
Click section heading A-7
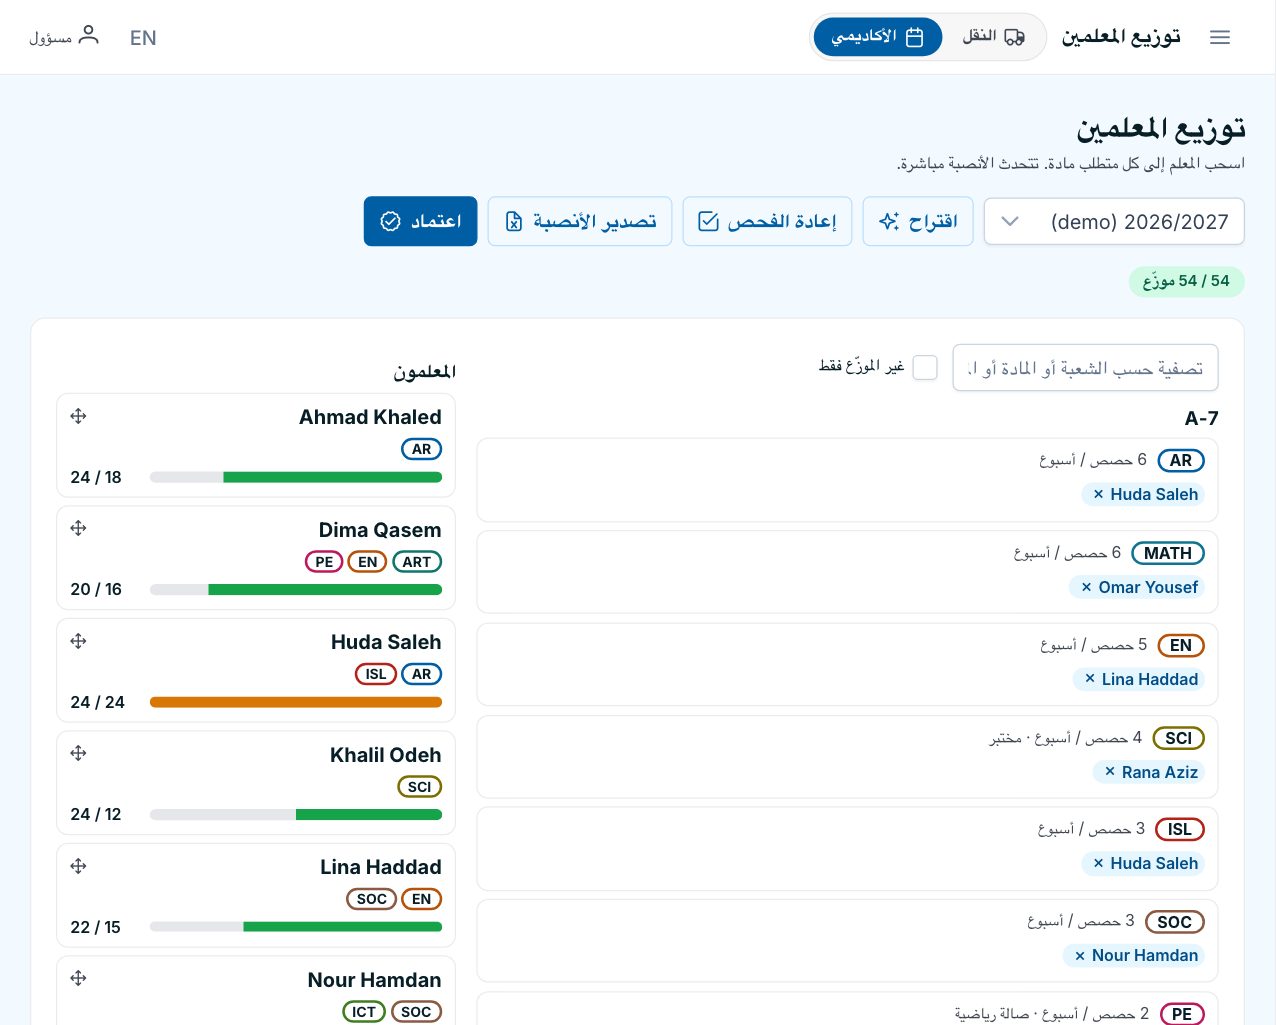(x=1201, y=418)
